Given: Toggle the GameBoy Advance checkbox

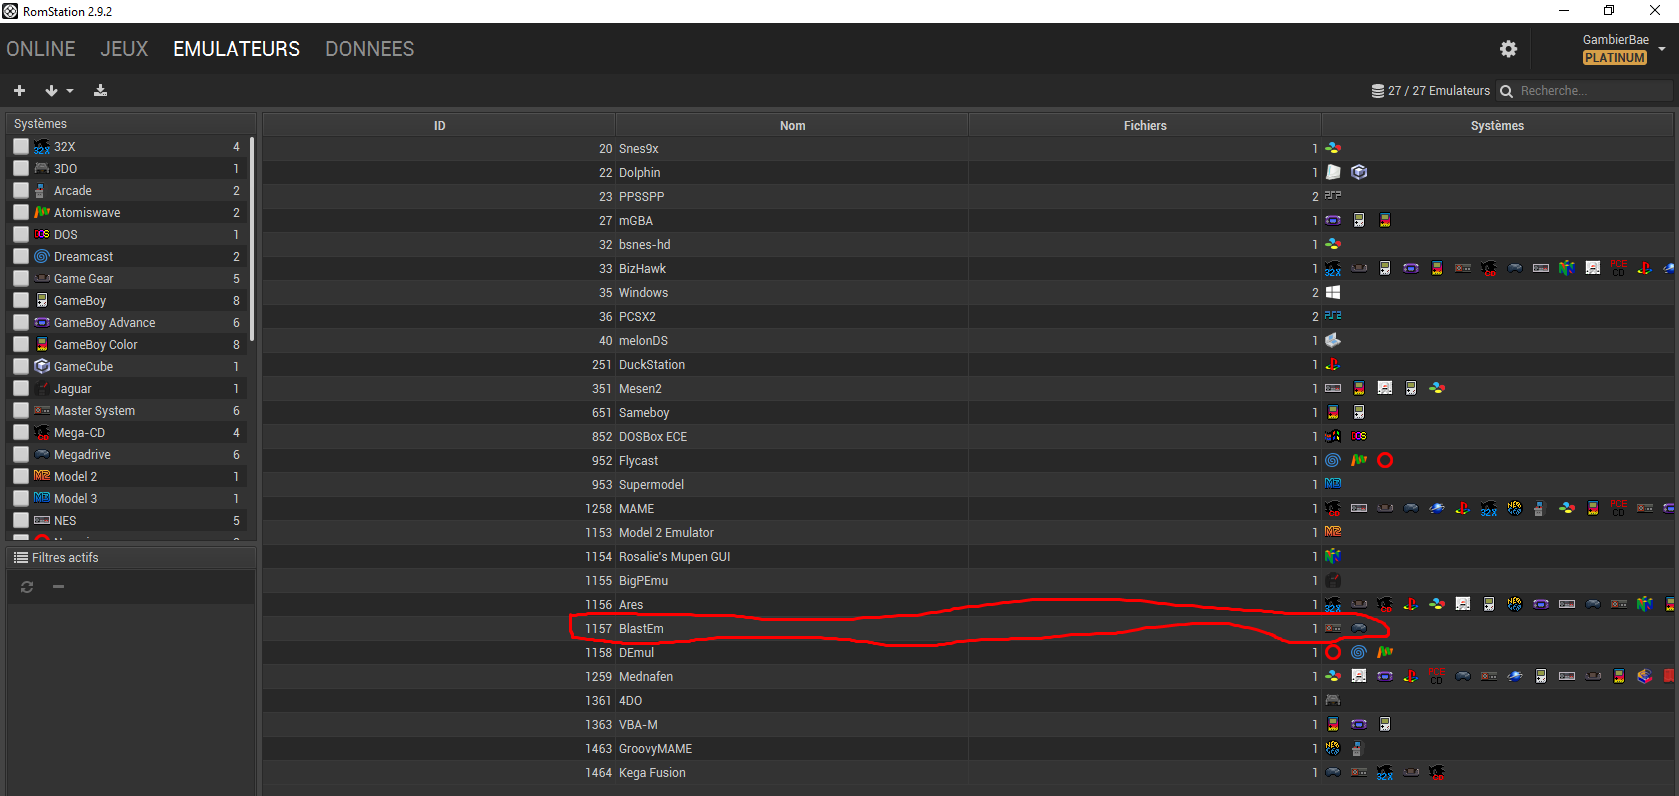Looking at the screenshot, I should tap(21, 322).
